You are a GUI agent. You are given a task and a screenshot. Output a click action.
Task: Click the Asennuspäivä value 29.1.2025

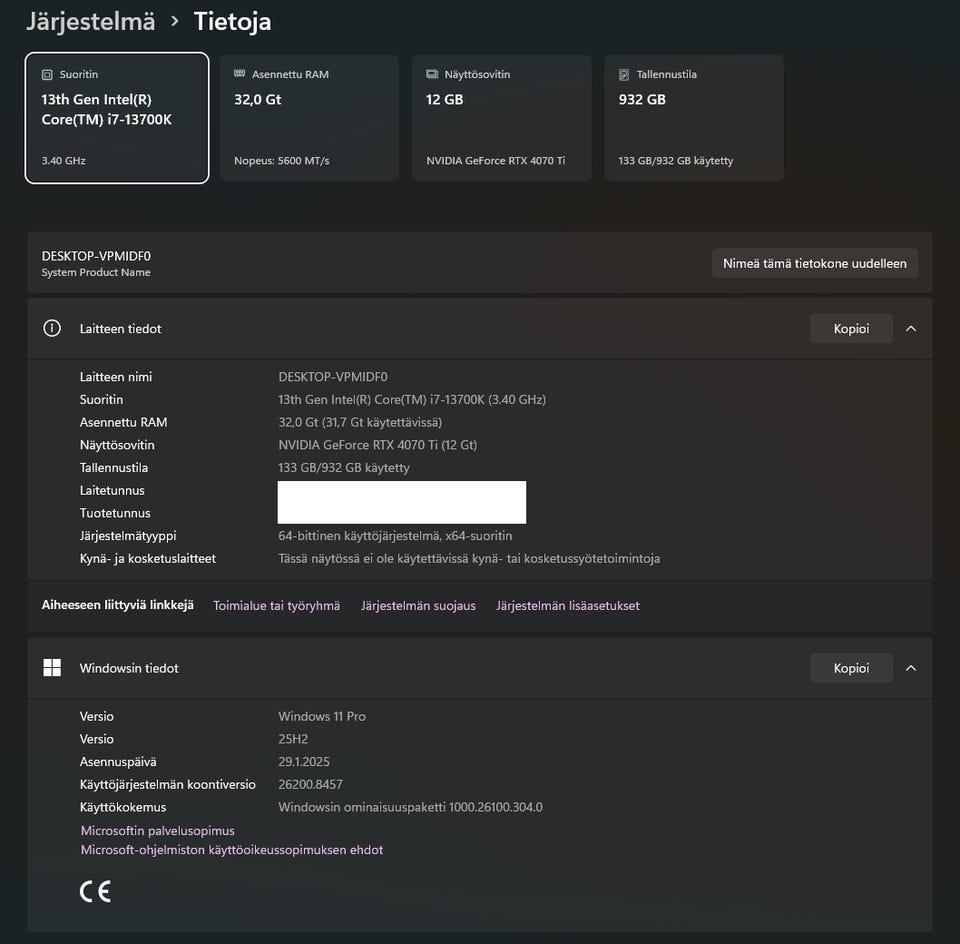304,761
